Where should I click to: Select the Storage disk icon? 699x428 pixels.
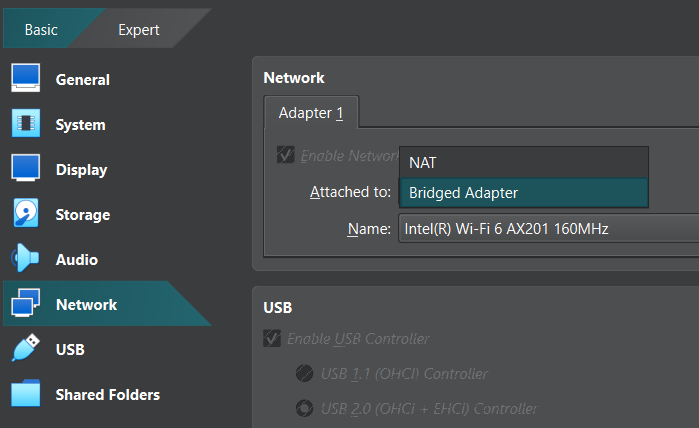(x=25, y=213)
